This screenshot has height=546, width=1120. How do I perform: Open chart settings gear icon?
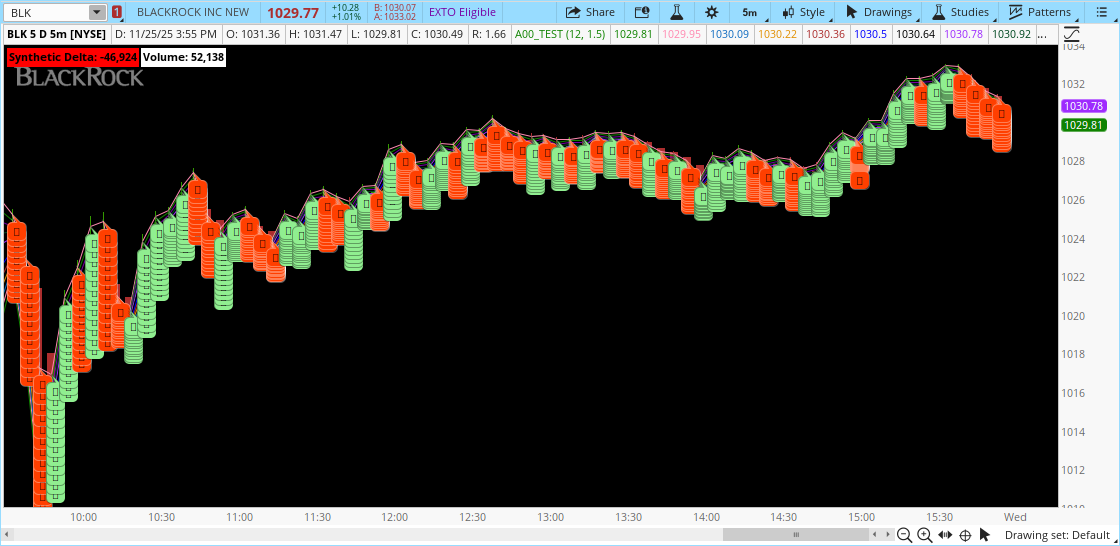(711, 12)
